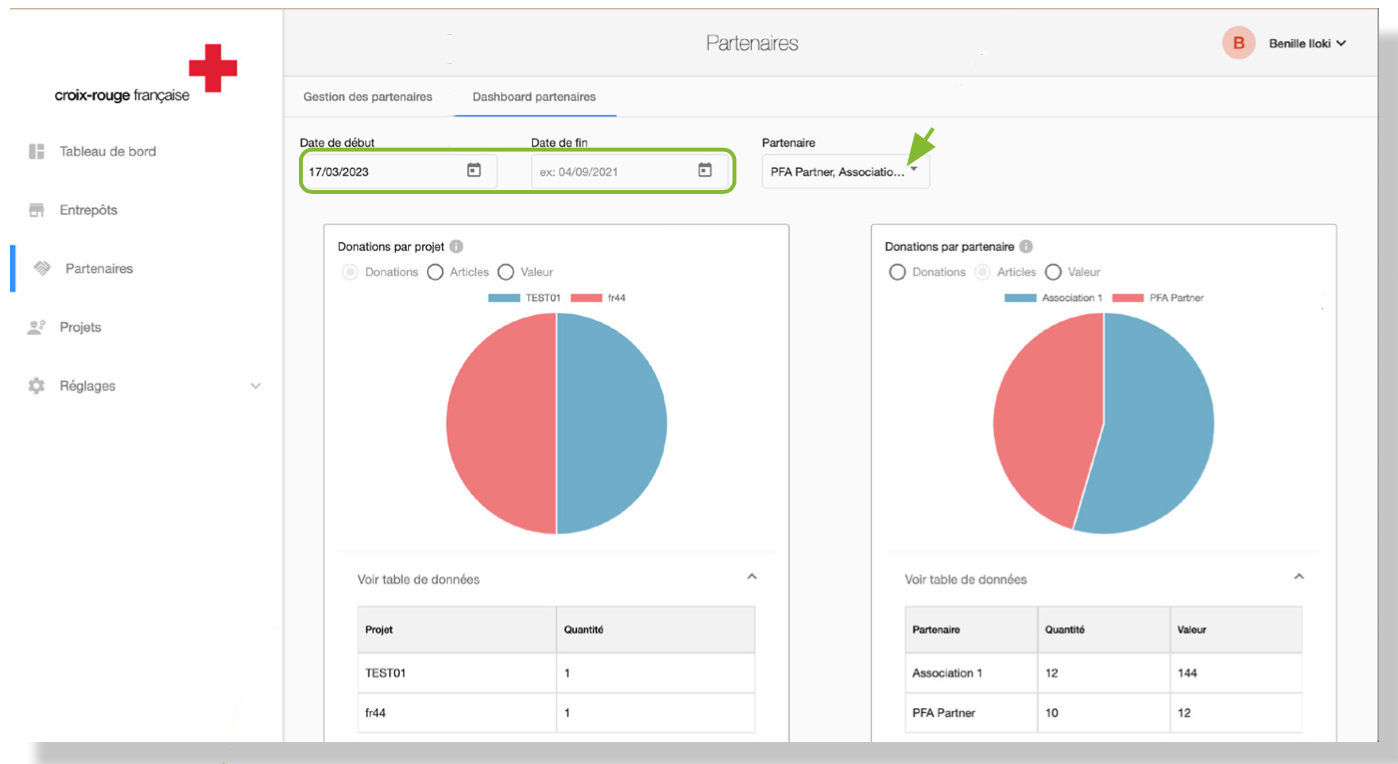Expand the Réglages sidebar submenu chevron
The image size is (1398, 764).
255,386
